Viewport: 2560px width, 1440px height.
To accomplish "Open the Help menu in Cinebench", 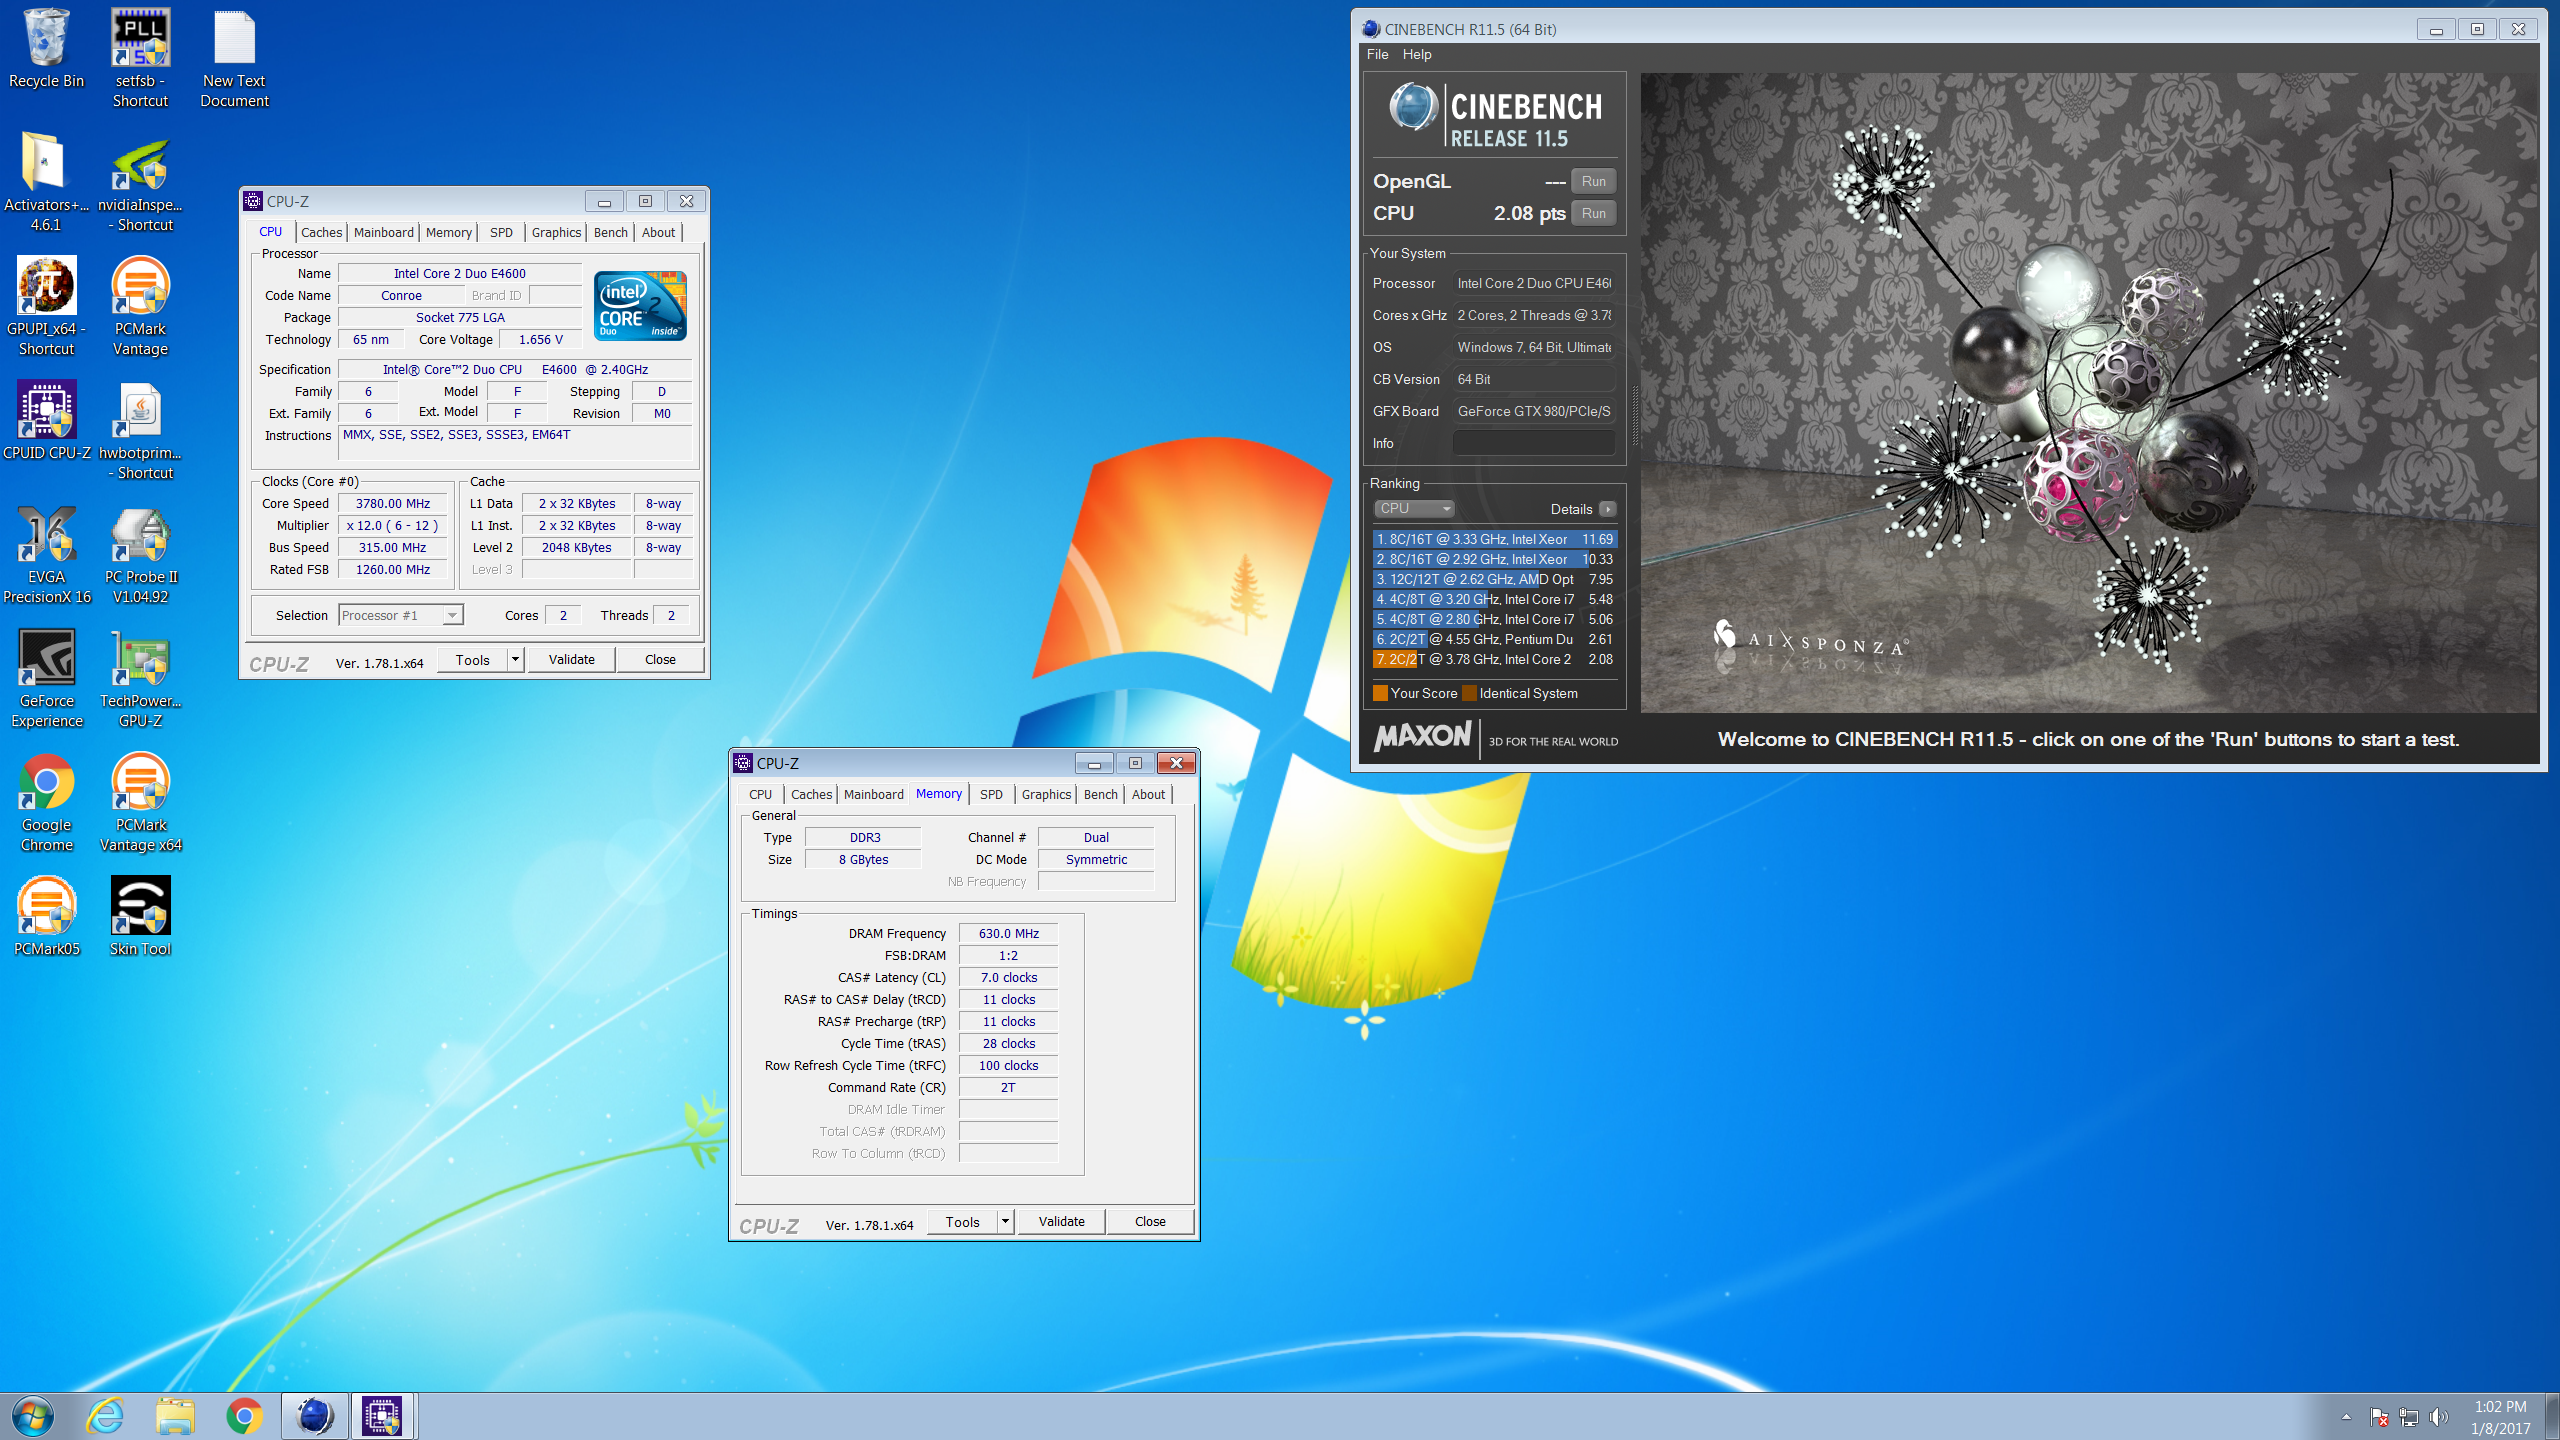I will [1417, 54].
